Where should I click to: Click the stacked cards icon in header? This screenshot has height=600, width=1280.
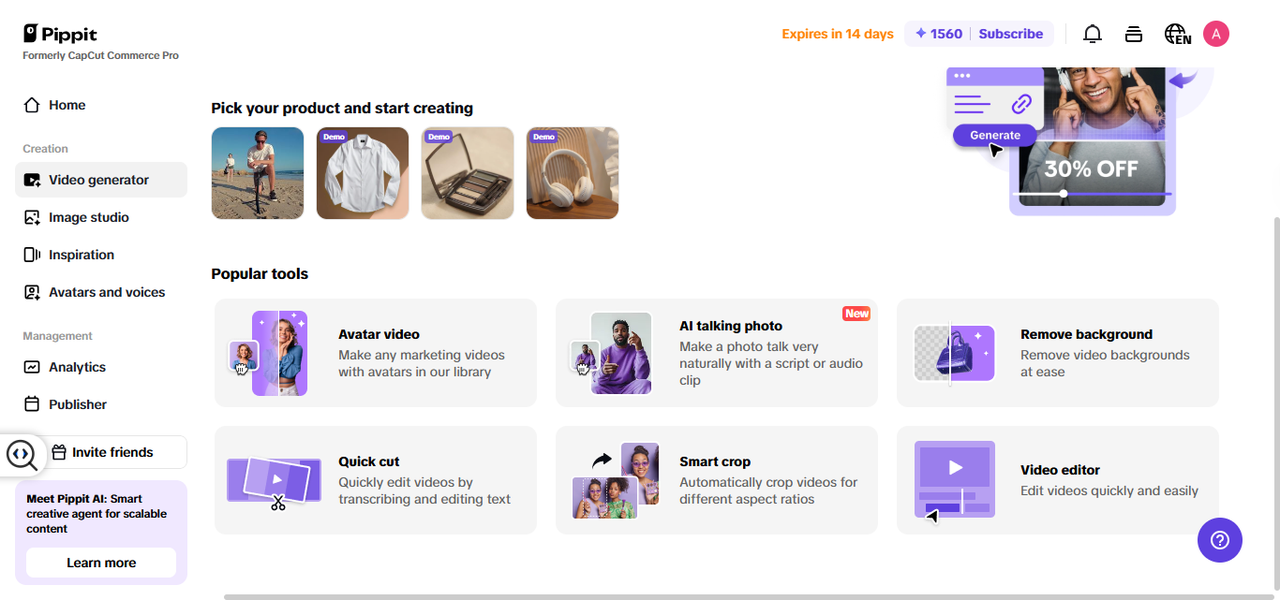point(1133,34)
